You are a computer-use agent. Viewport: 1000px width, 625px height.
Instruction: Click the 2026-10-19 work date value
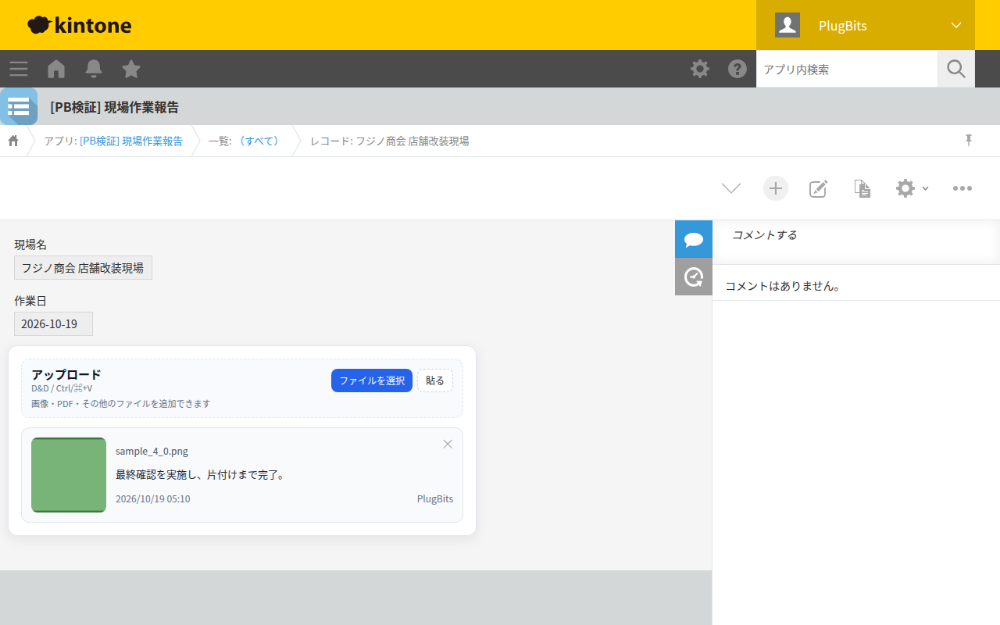coord(53,324)
